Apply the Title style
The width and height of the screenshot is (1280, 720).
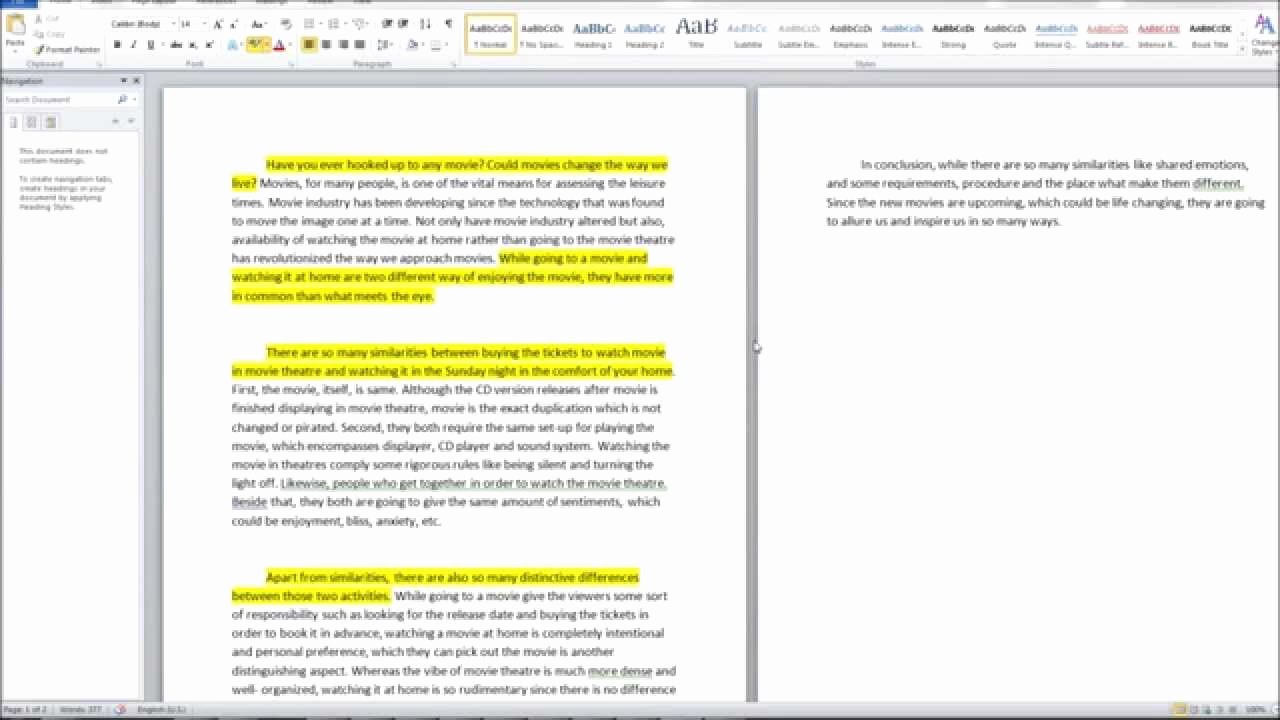[696, 33]
